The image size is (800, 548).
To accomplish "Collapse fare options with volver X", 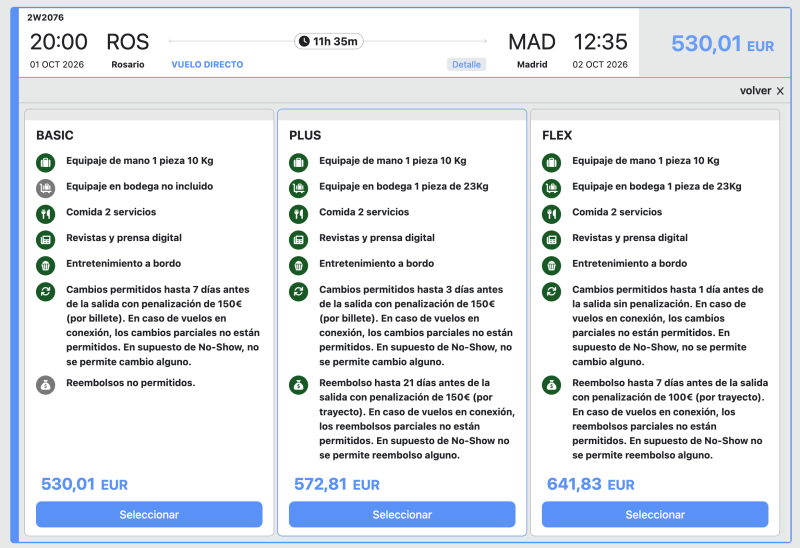I will click(x=762, y=91).
